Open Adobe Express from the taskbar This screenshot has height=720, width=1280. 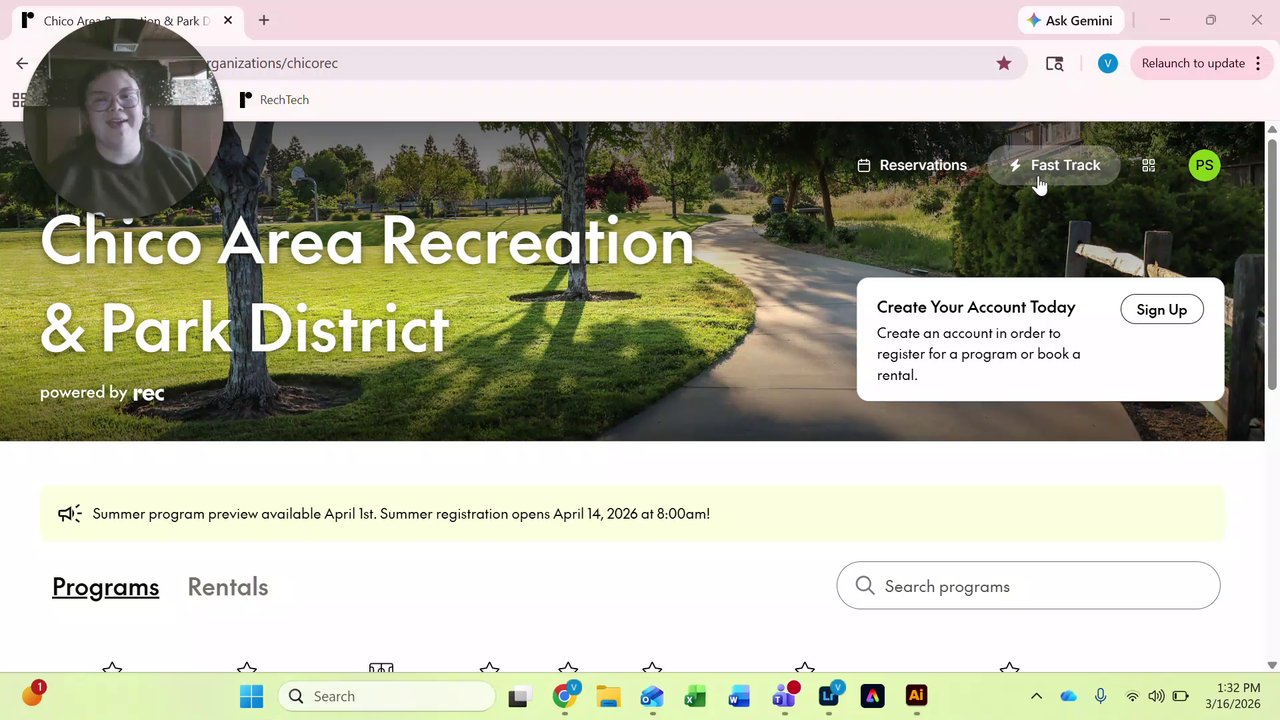pyautogui.click(x=872, y=696)
